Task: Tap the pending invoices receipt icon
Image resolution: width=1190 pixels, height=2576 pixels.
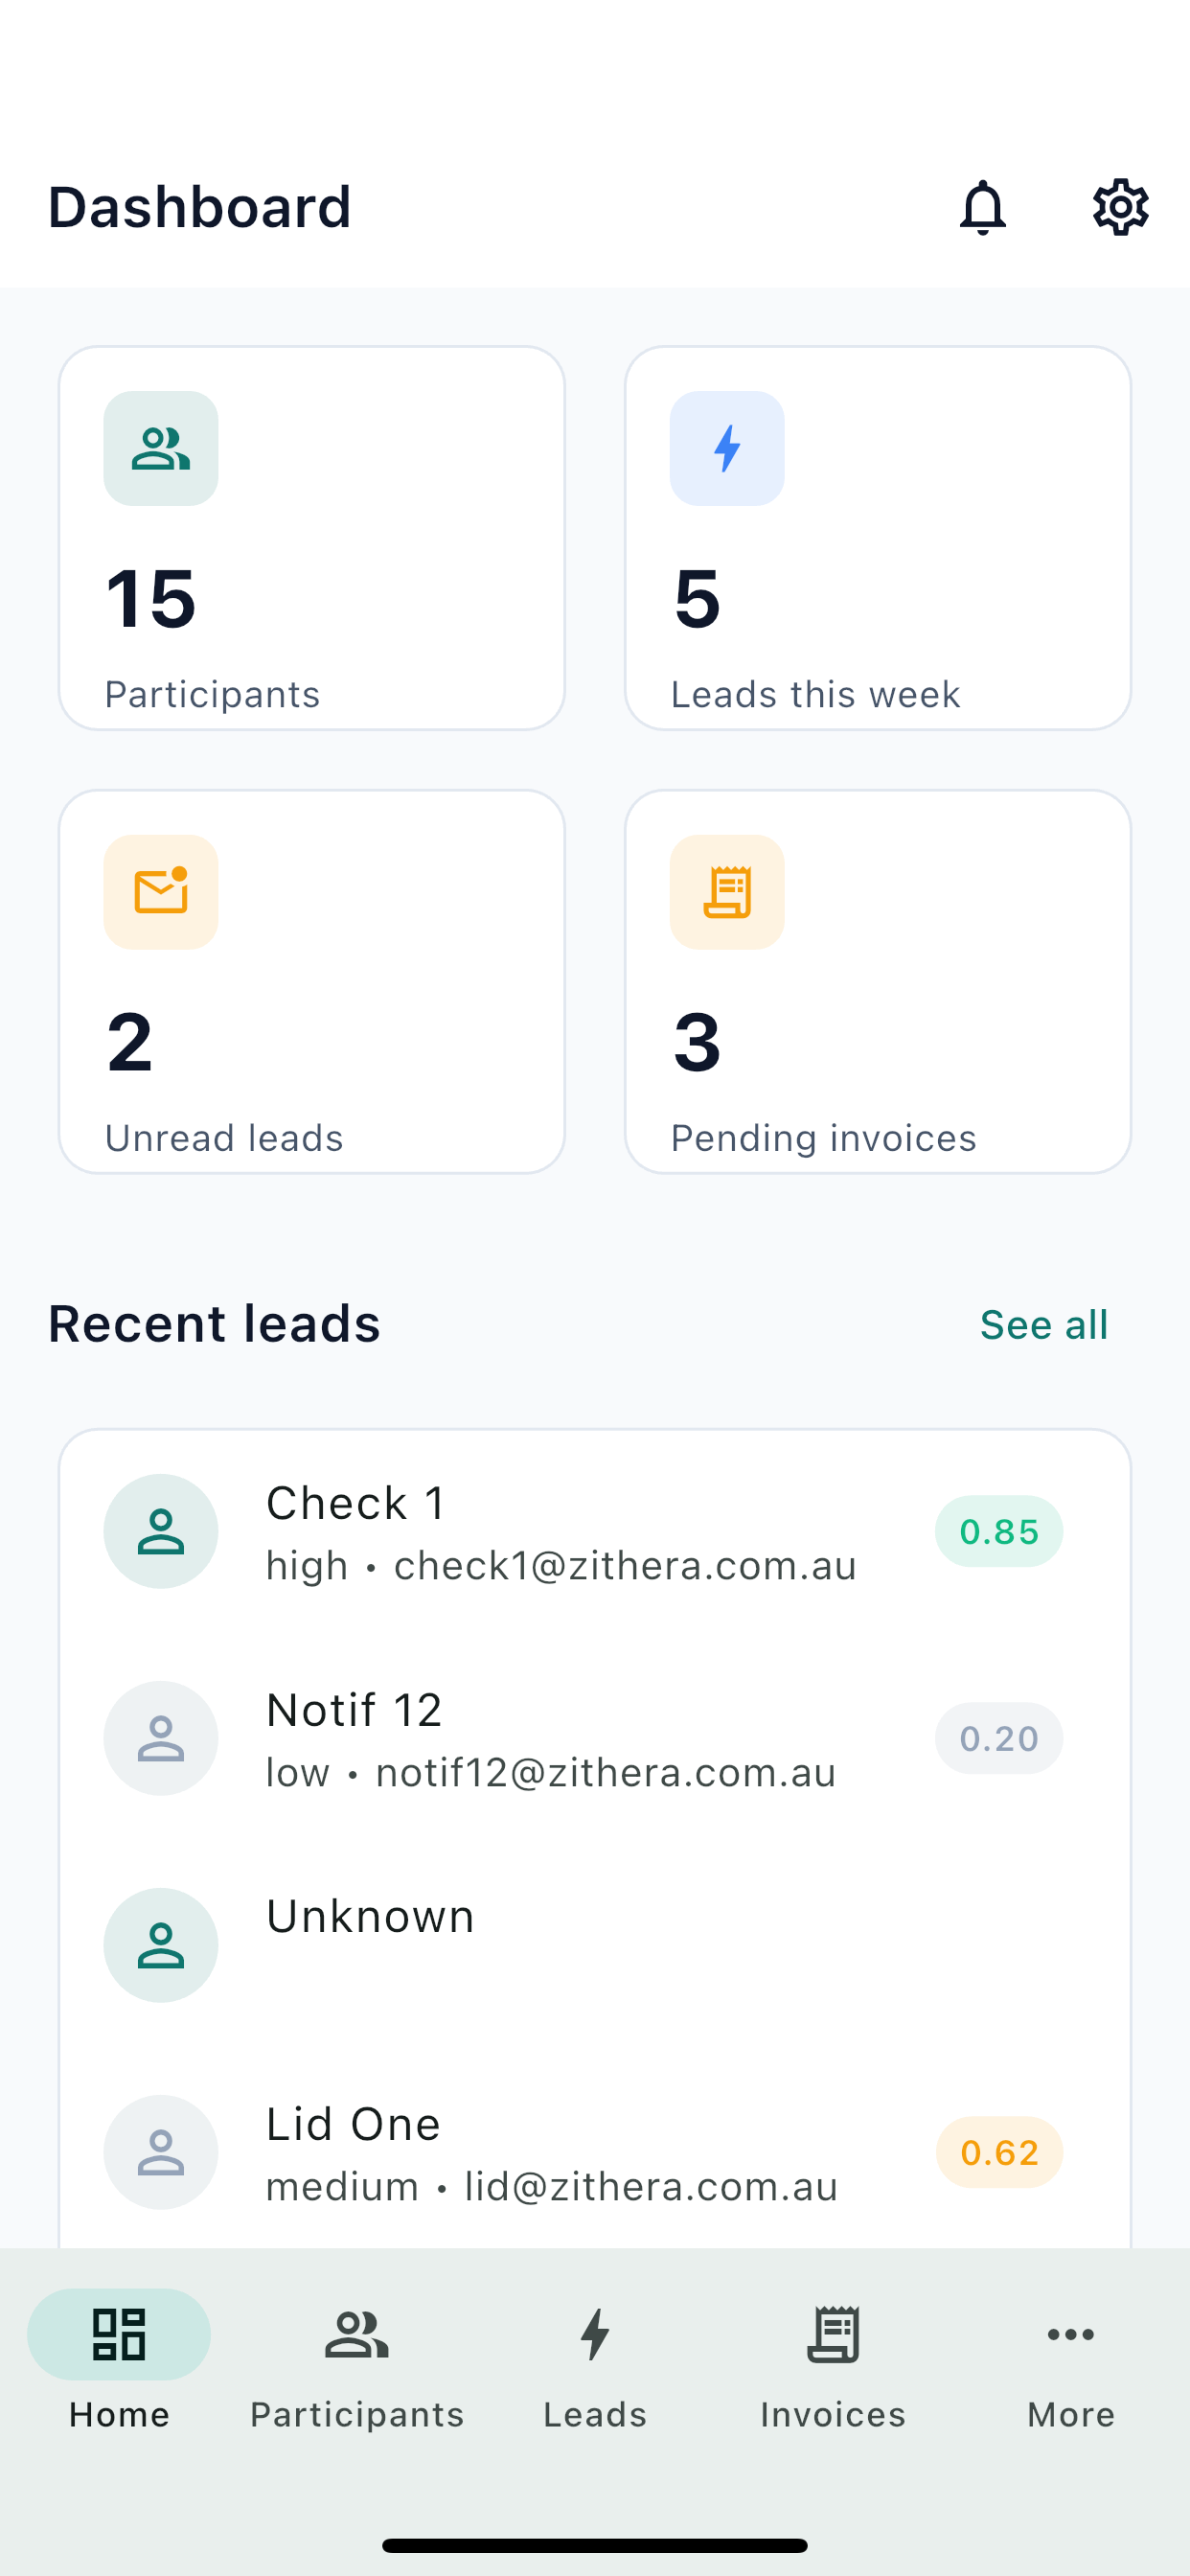Action: 727,892
